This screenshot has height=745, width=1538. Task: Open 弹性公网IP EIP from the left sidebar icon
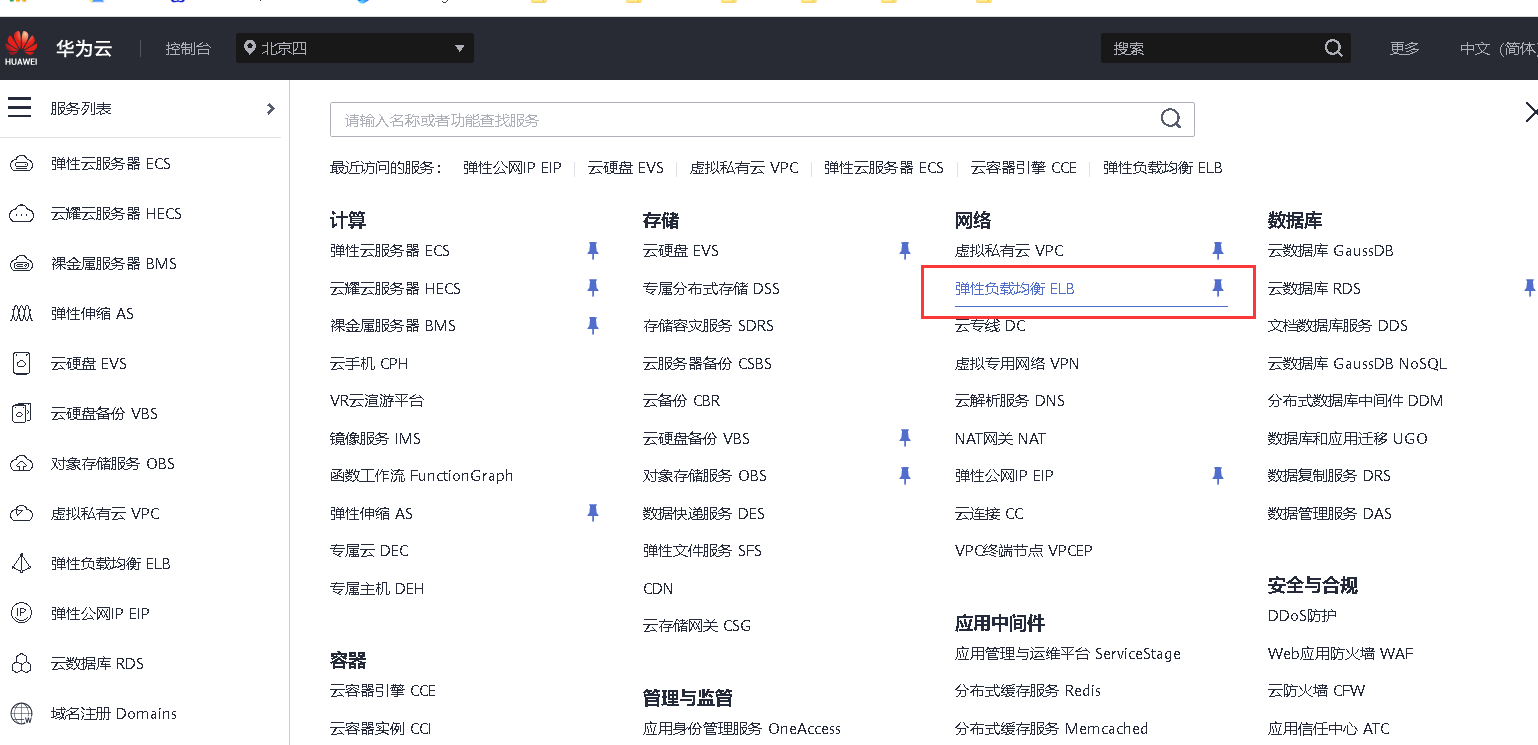21,614
